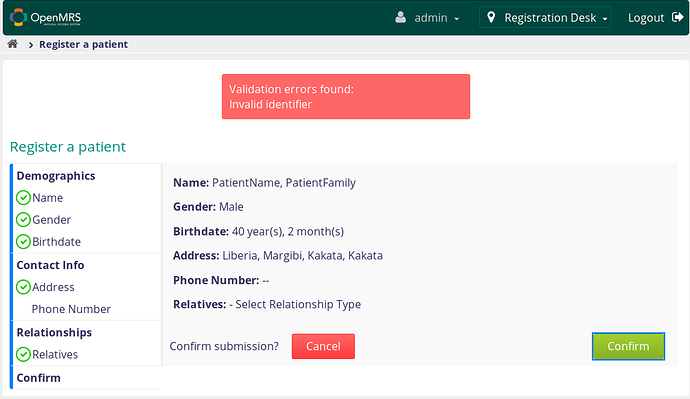Jump to Phone Number question

(71, 309)
